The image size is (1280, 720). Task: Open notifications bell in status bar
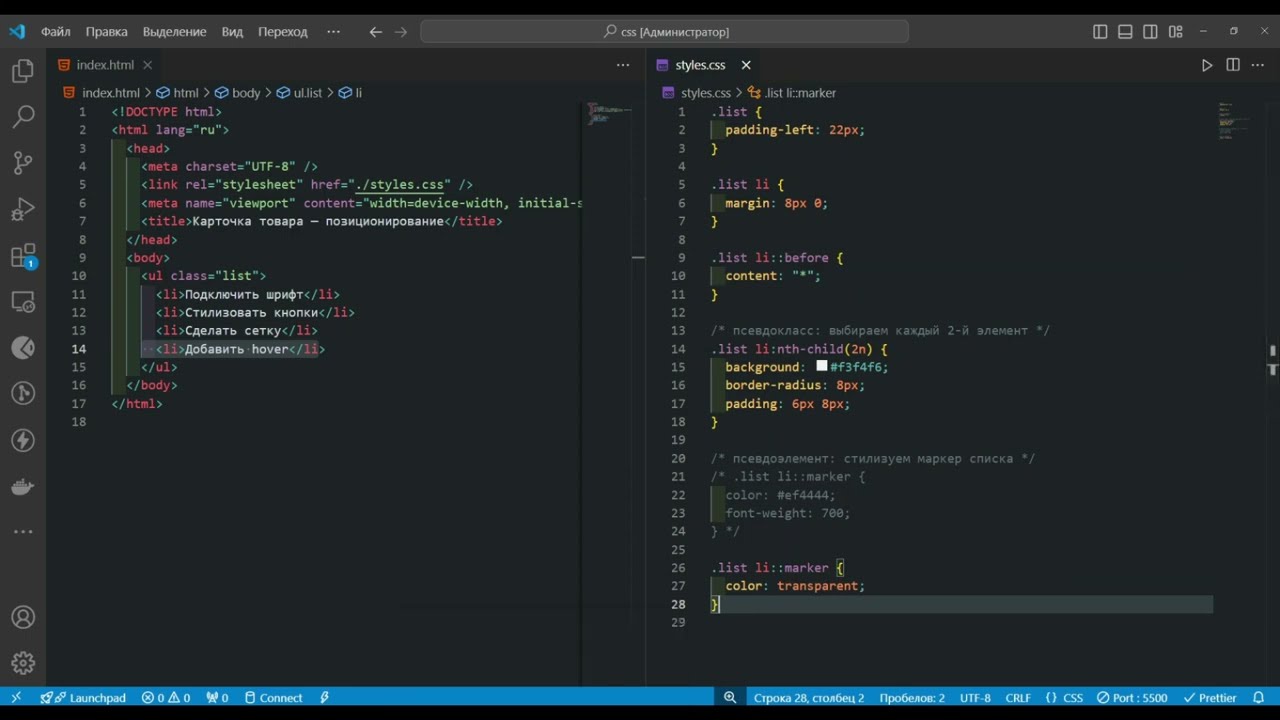1259,698
